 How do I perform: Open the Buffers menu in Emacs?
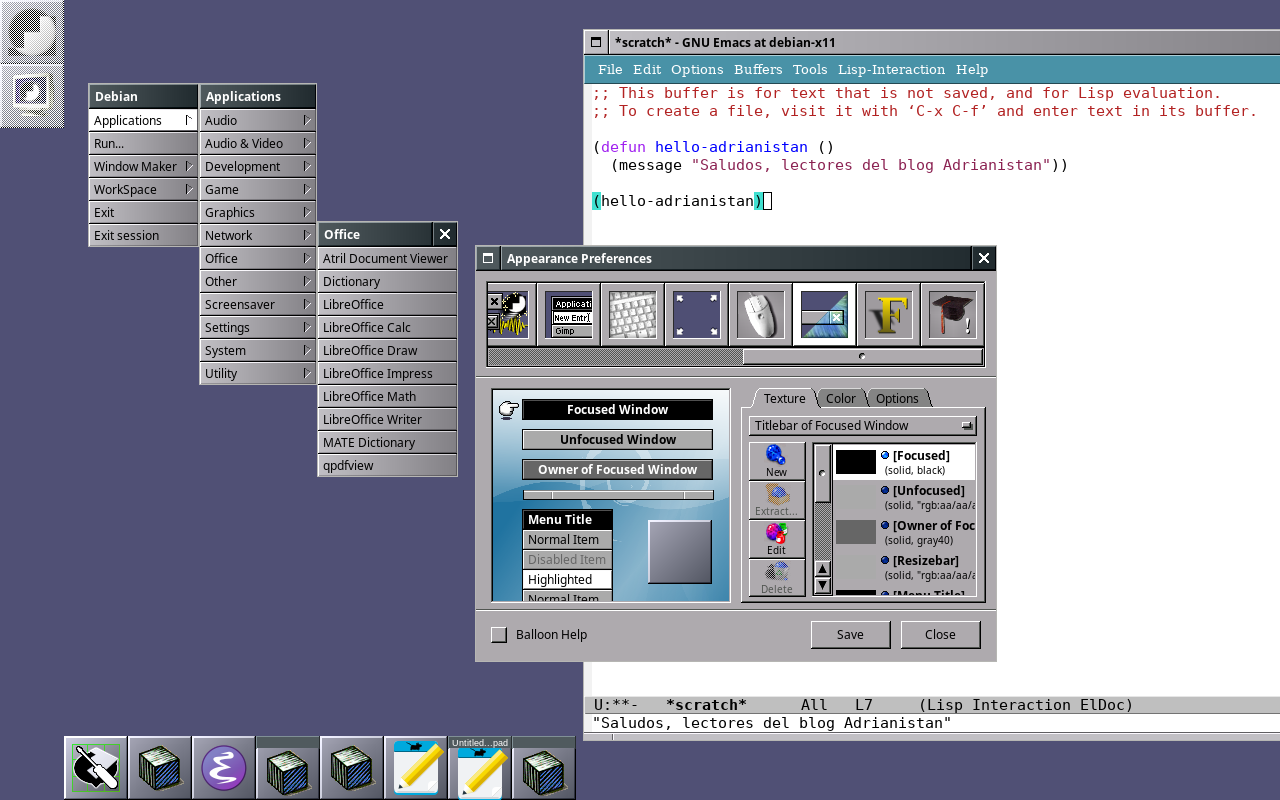point(758,69)
